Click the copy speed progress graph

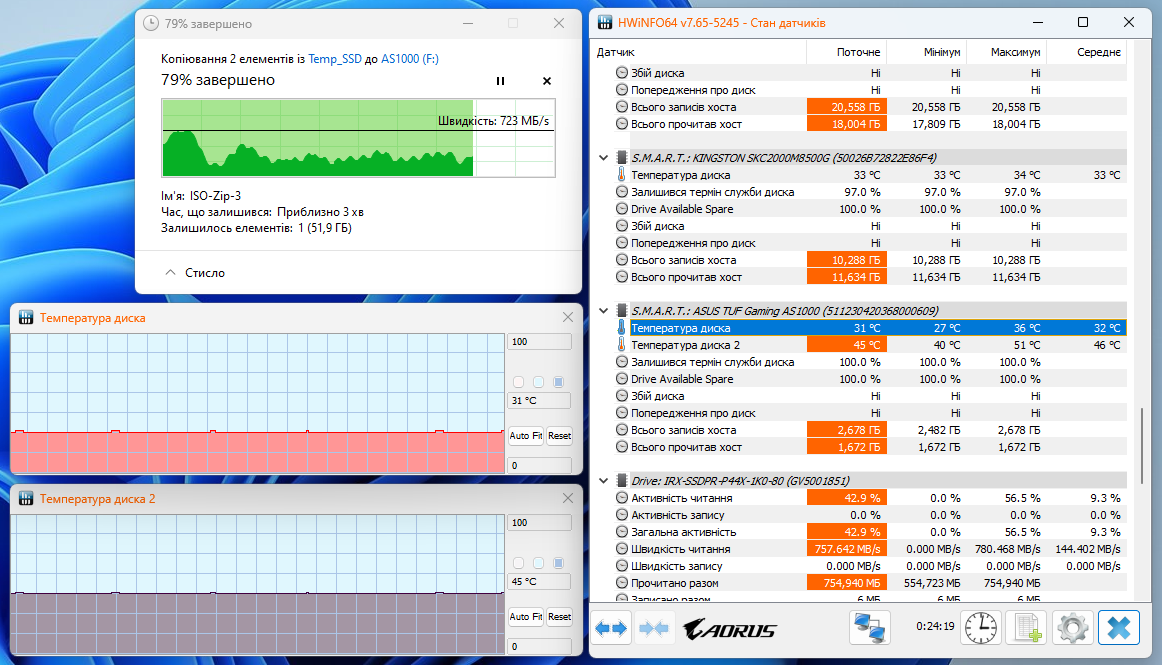coord(358,138)
